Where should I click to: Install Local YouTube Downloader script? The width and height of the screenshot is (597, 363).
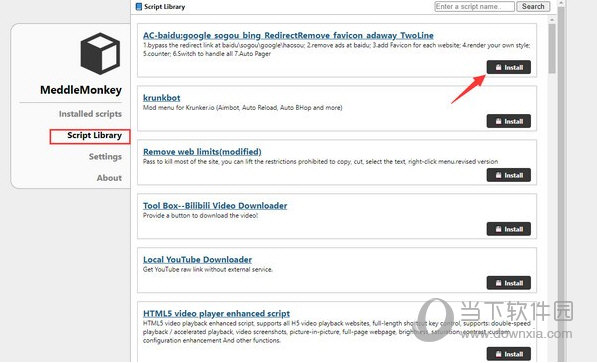point(509,283)
